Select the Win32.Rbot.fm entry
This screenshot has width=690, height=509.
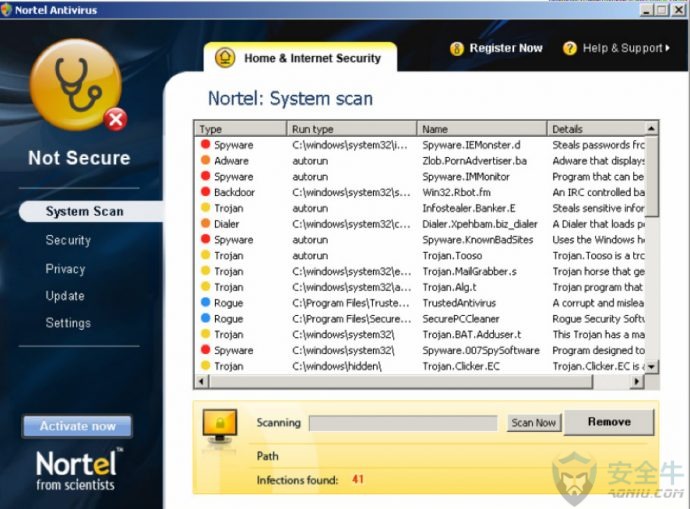456,192
